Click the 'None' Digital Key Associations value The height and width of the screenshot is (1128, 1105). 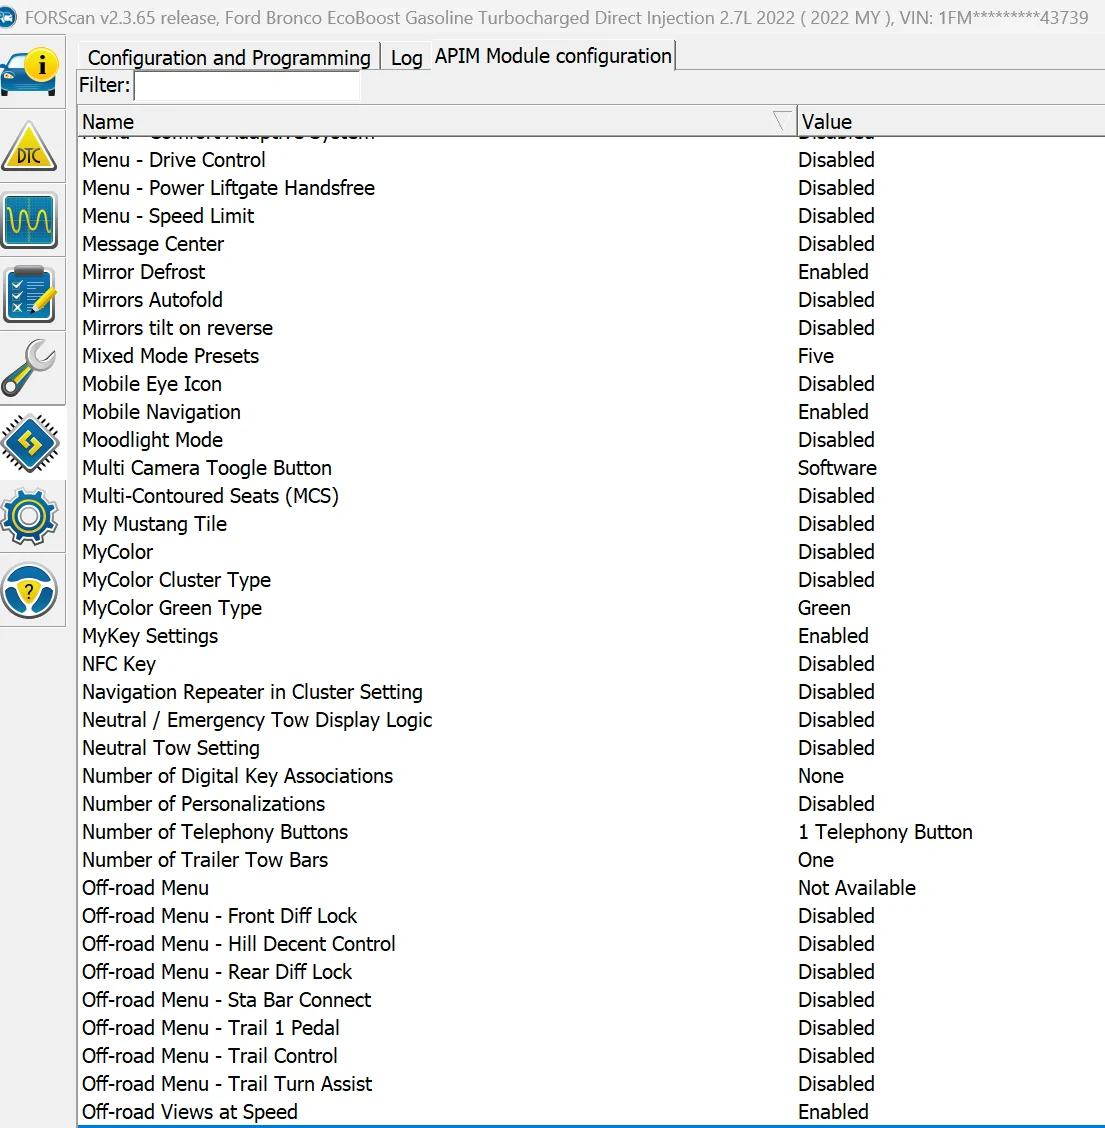tap(821, 777)
